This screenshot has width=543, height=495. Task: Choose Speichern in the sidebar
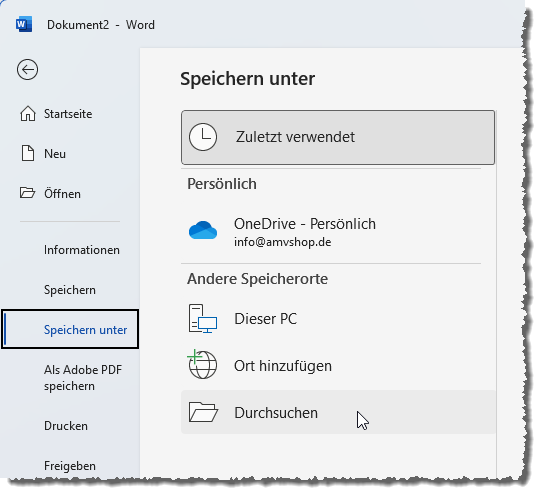pos(70,290)
